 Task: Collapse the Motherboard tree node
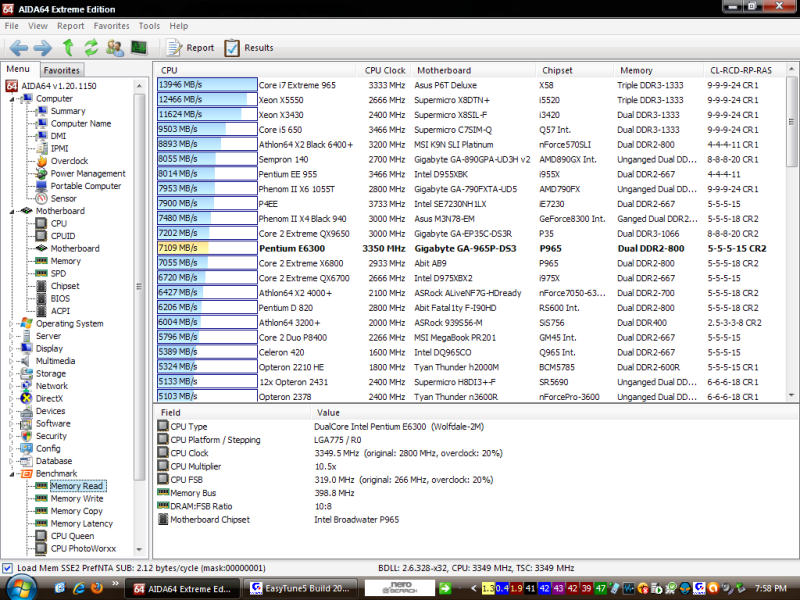tap(12, 211)
